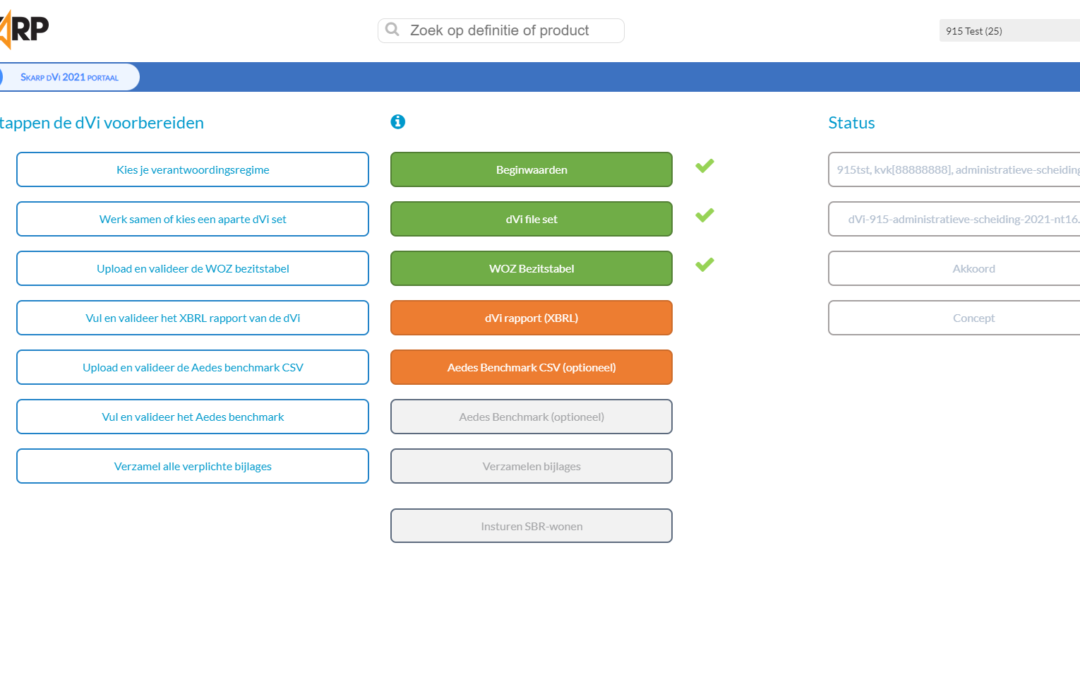Click Werk samen of kies aparte dVi set

pyautogui.click(x=192, y=219)
